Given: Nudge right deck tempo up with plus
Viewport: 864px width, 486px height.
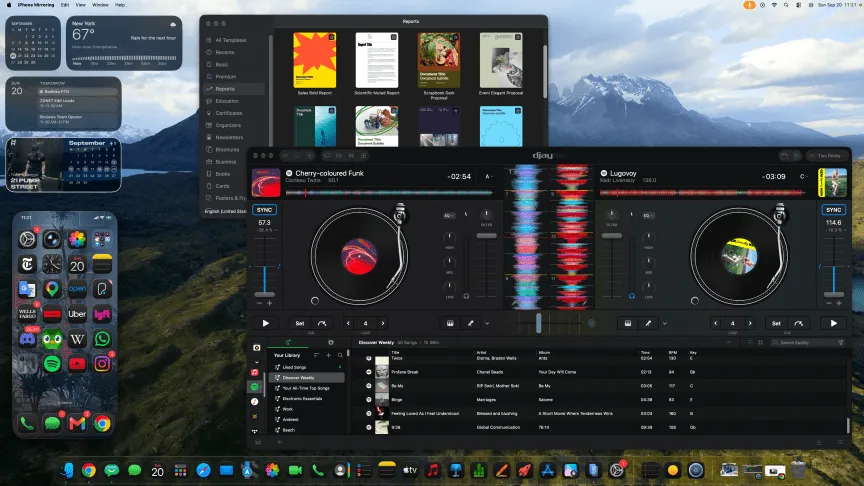Looking at the screenshot, I should coord(839,303).
